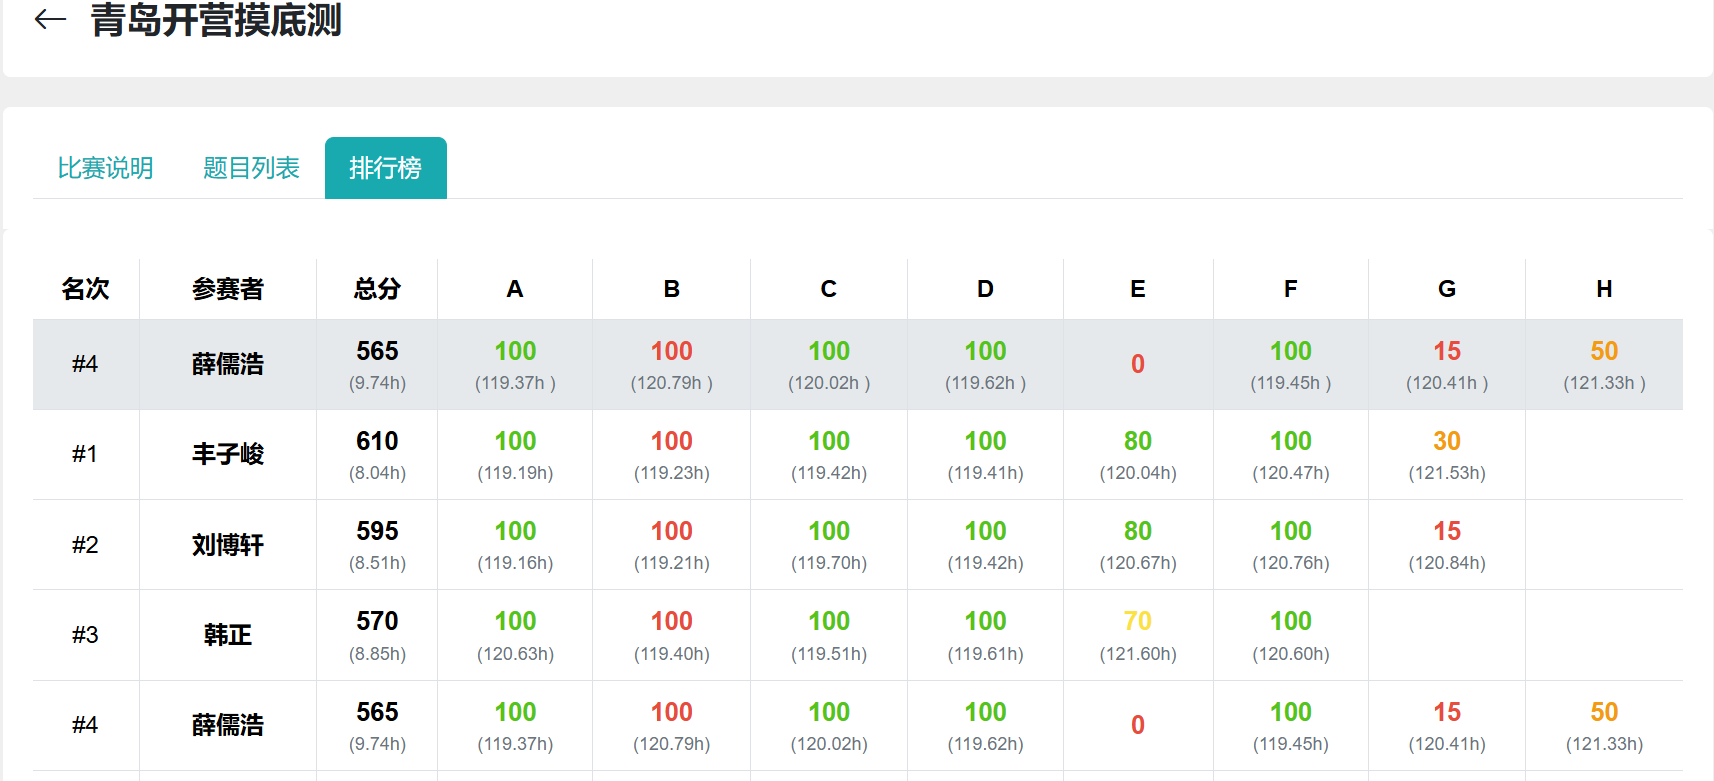1714x781 pixels.
Task: Switch to the 题目列表 tab
Action: tap(251, 168)
